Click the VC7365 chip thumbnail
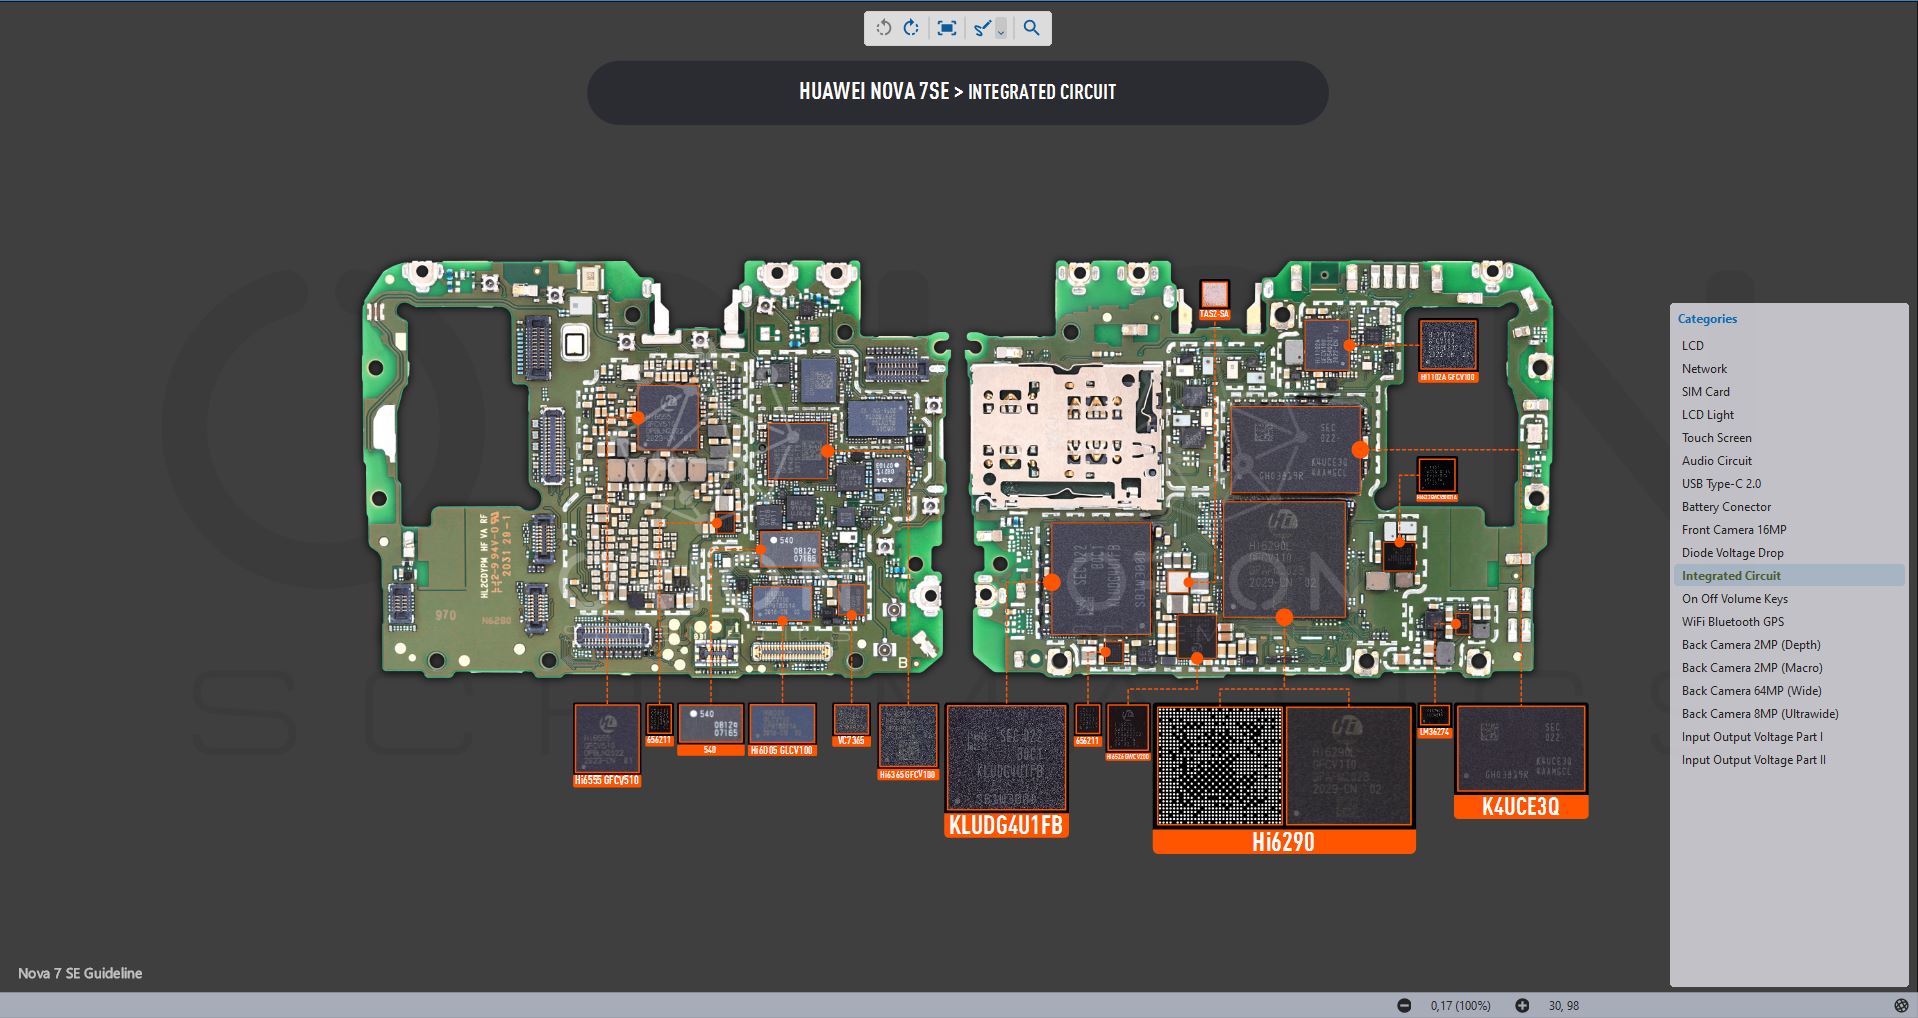 (851, 719)
